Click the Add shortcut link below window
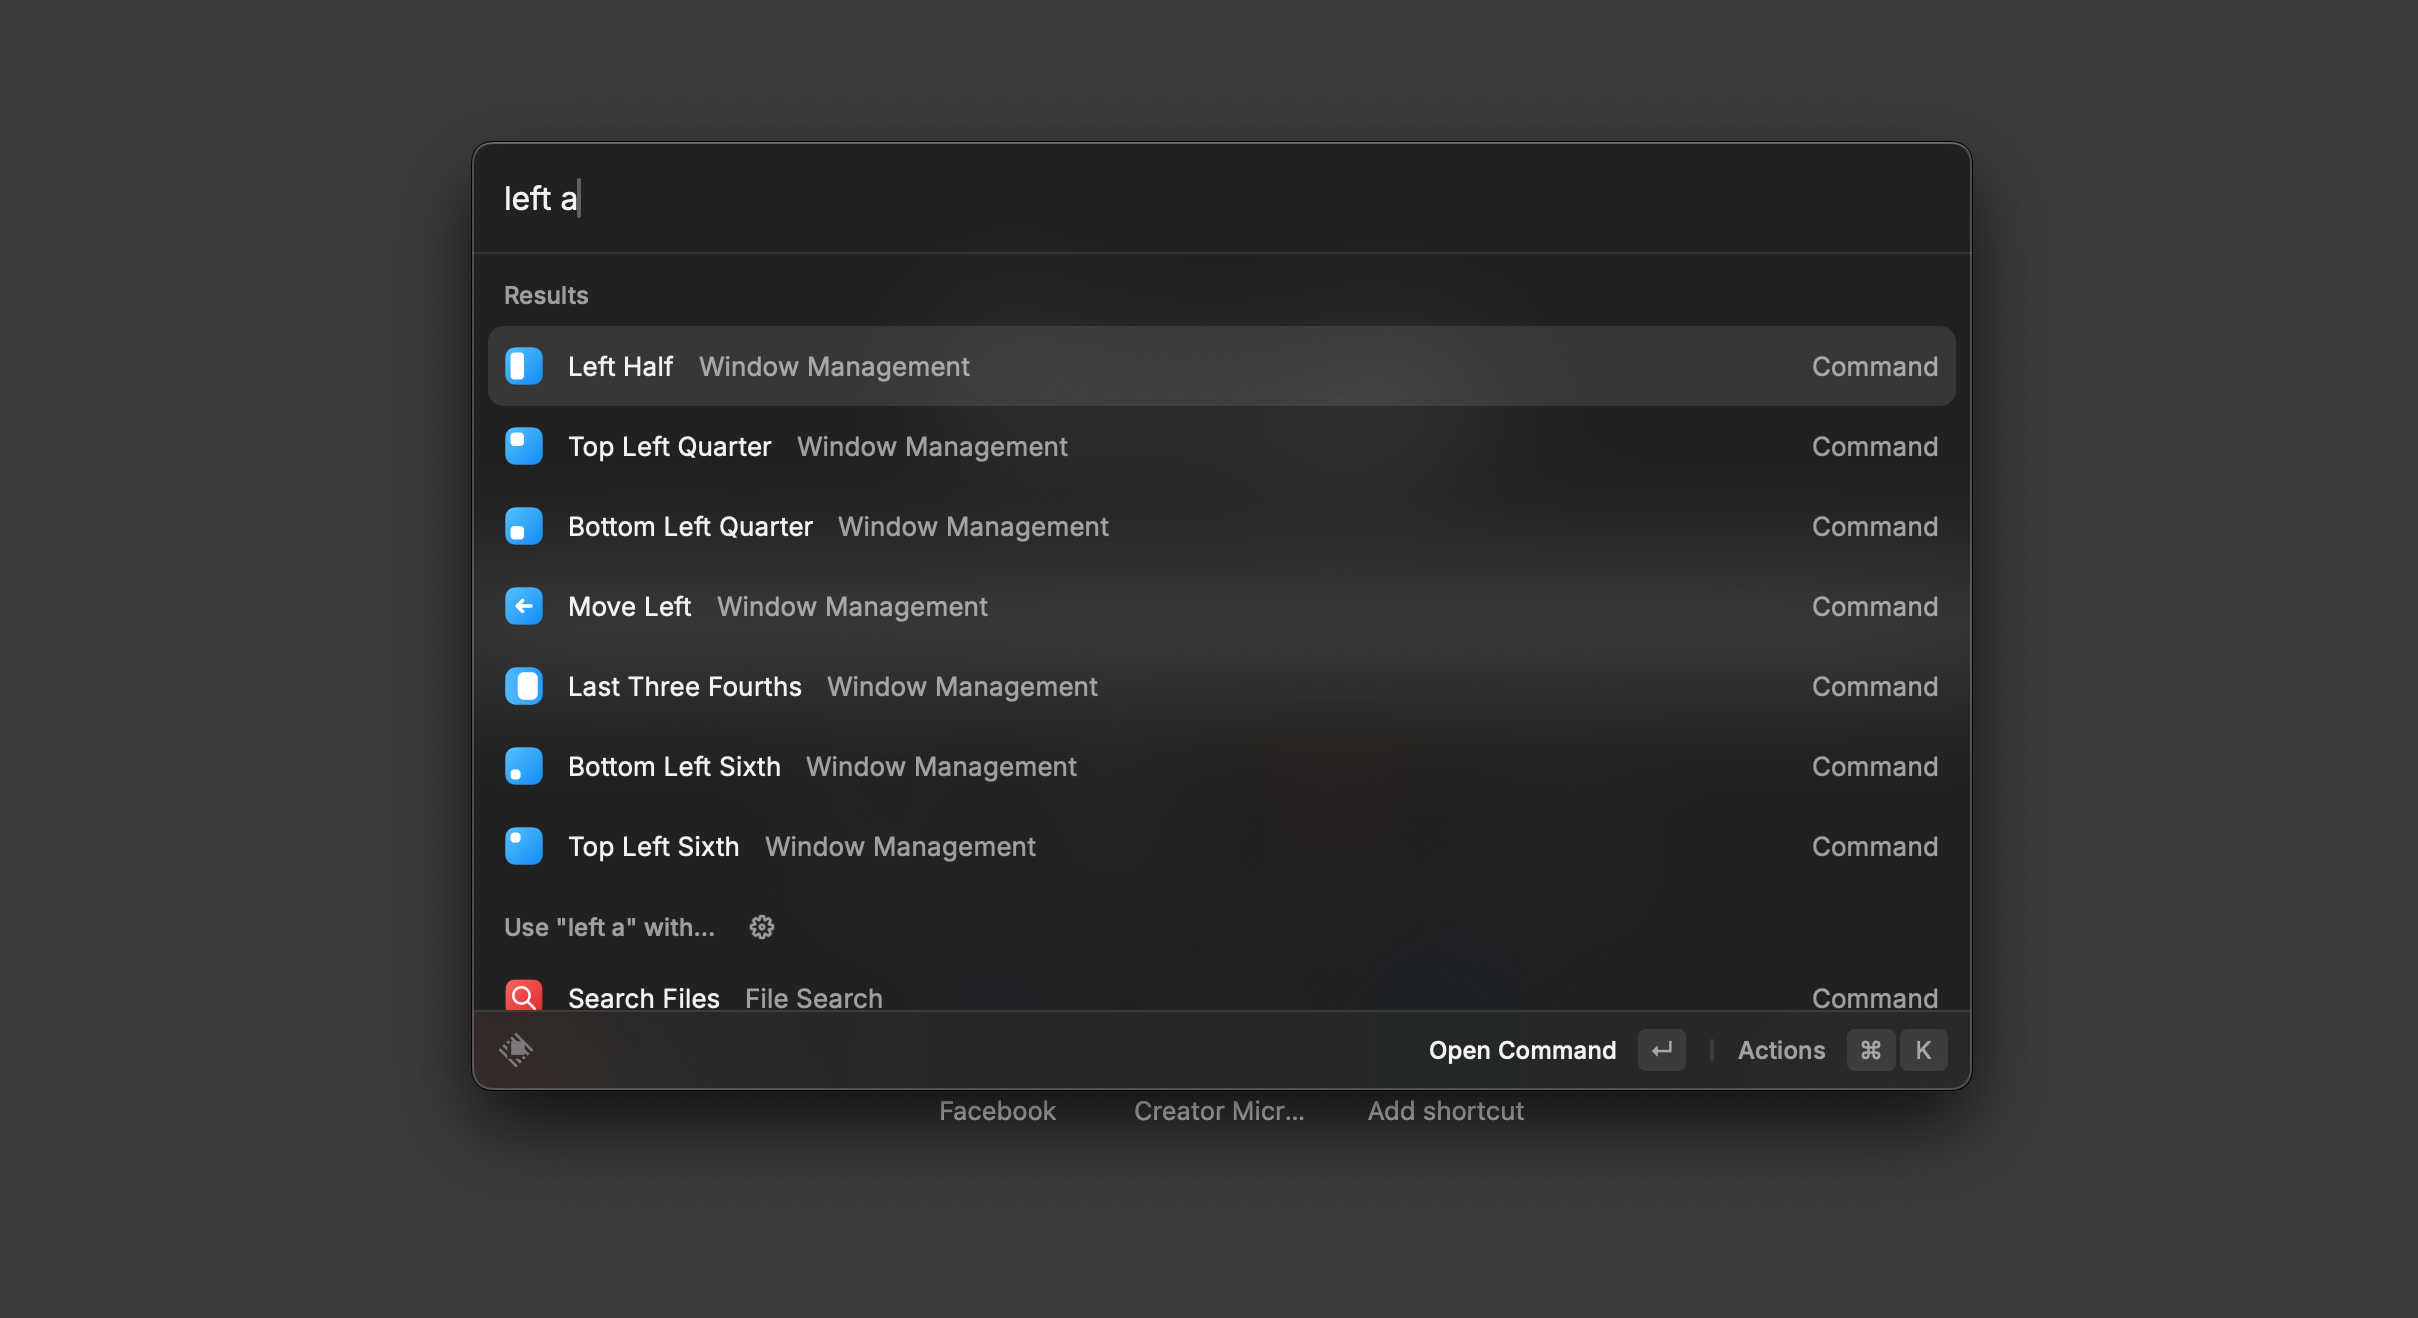2418x1318 pixels. click(1445, 1111)
